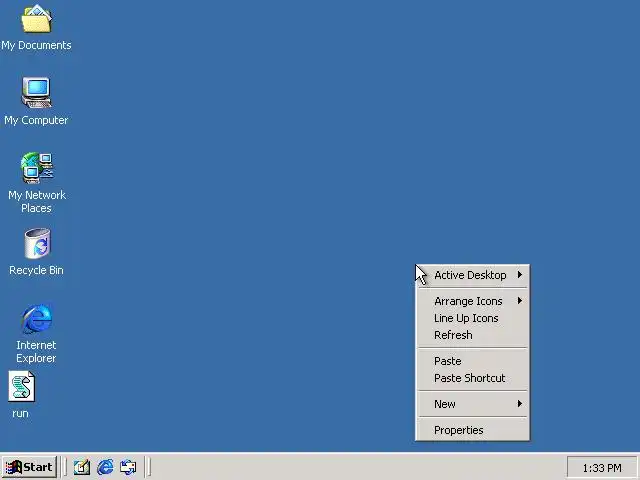Choose Paste in the context menu
The width and height of the screenshot is (640, 480).
(473, 361)
